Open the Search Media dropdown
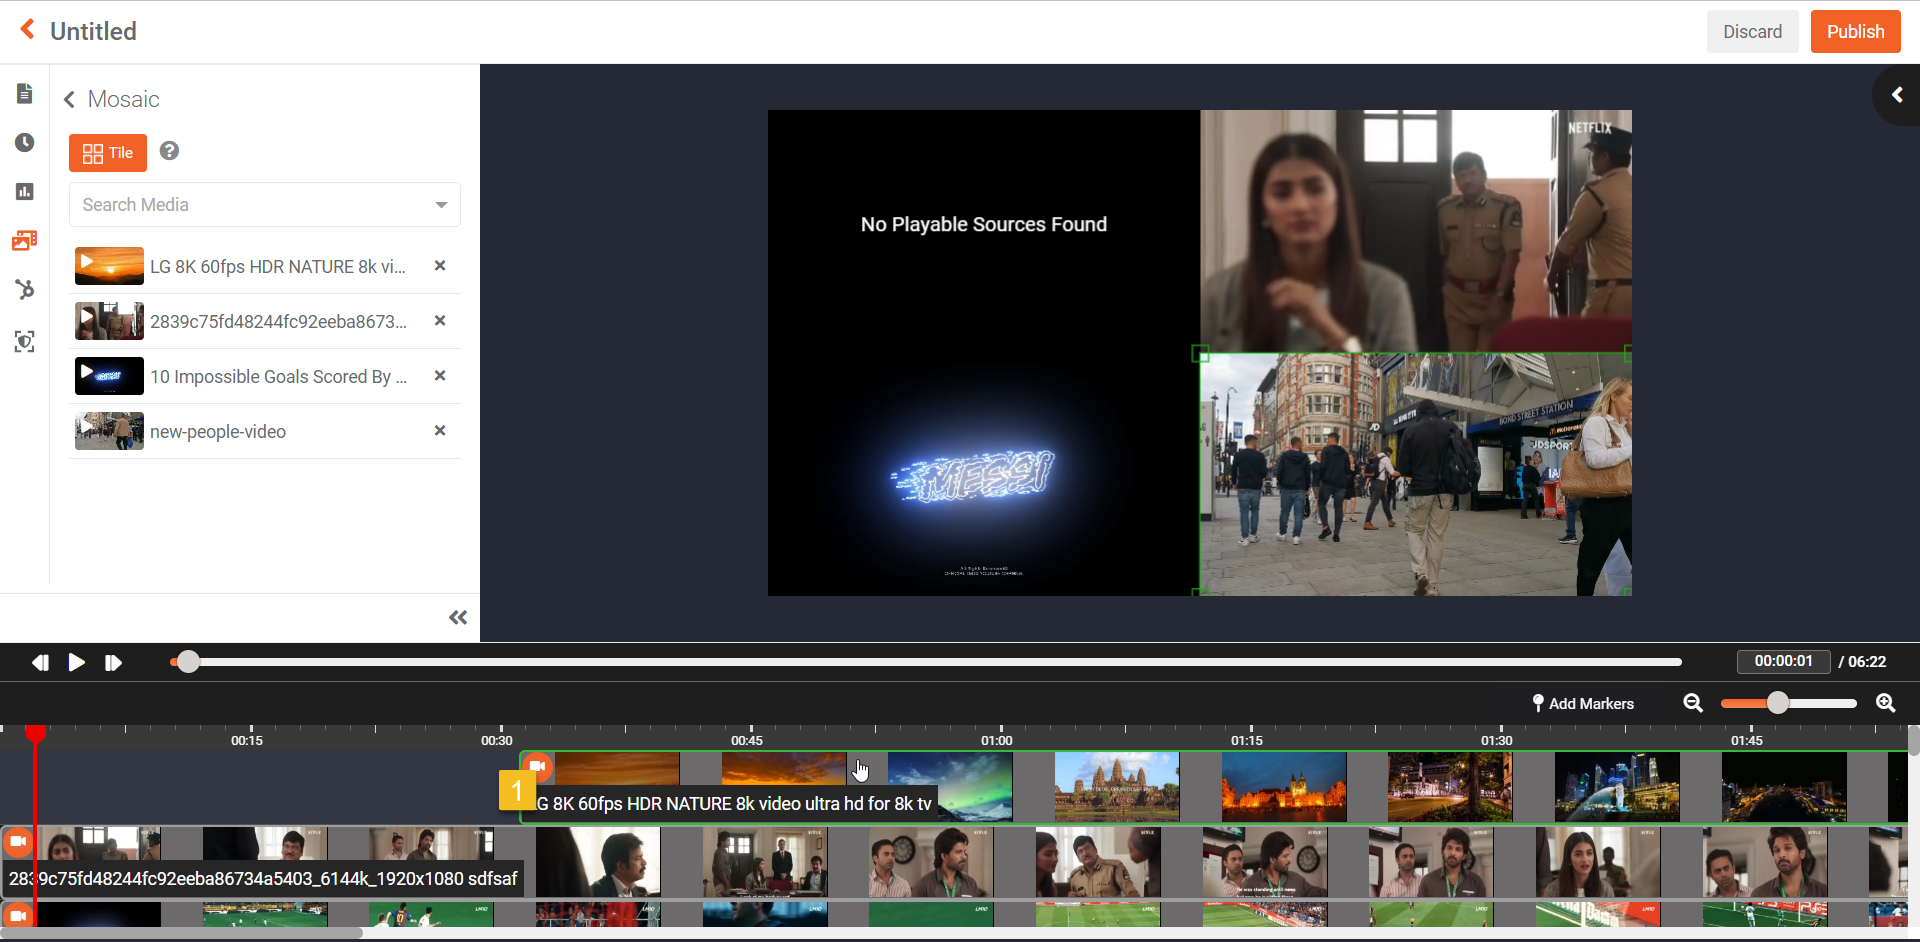This screenshot has width=1920, height=942. pos(264,205)
